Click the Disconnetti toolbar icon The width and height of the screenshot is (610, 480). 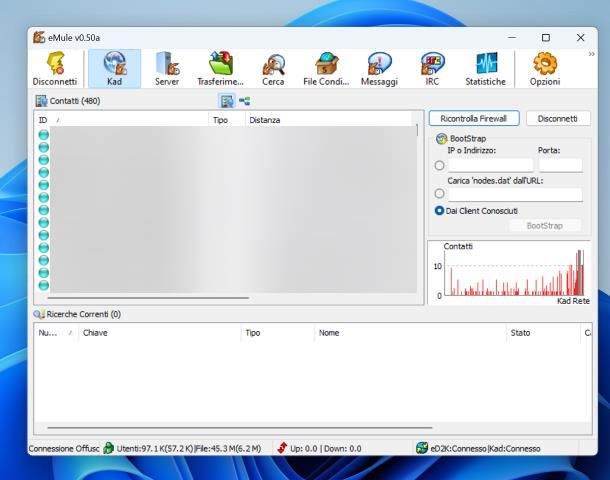[55, 68]
